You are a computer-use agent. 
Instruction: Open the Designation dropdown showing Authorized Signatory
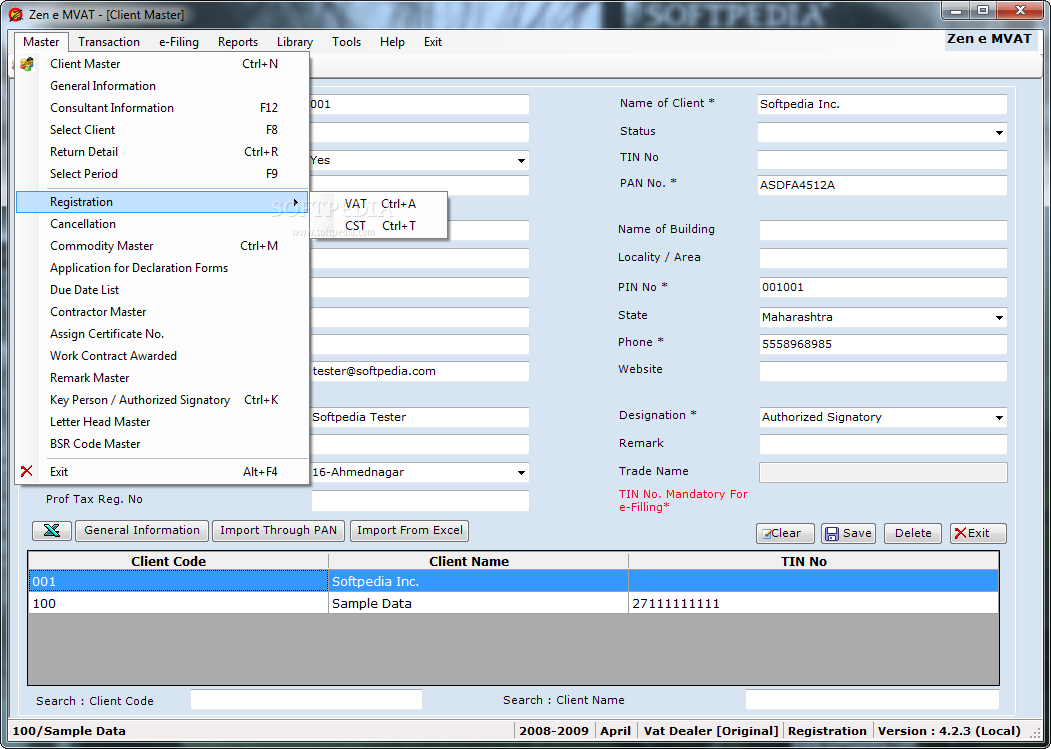pyautogui.click(x=999, y=418)
